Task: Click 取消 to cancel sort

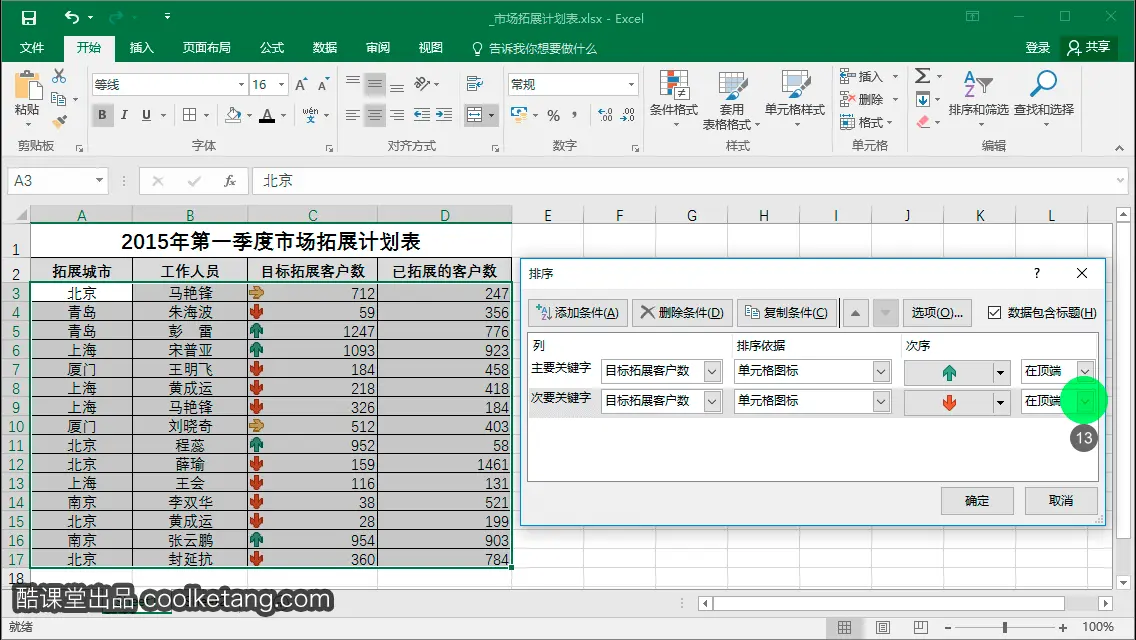Action: (x=1061, y=501)
